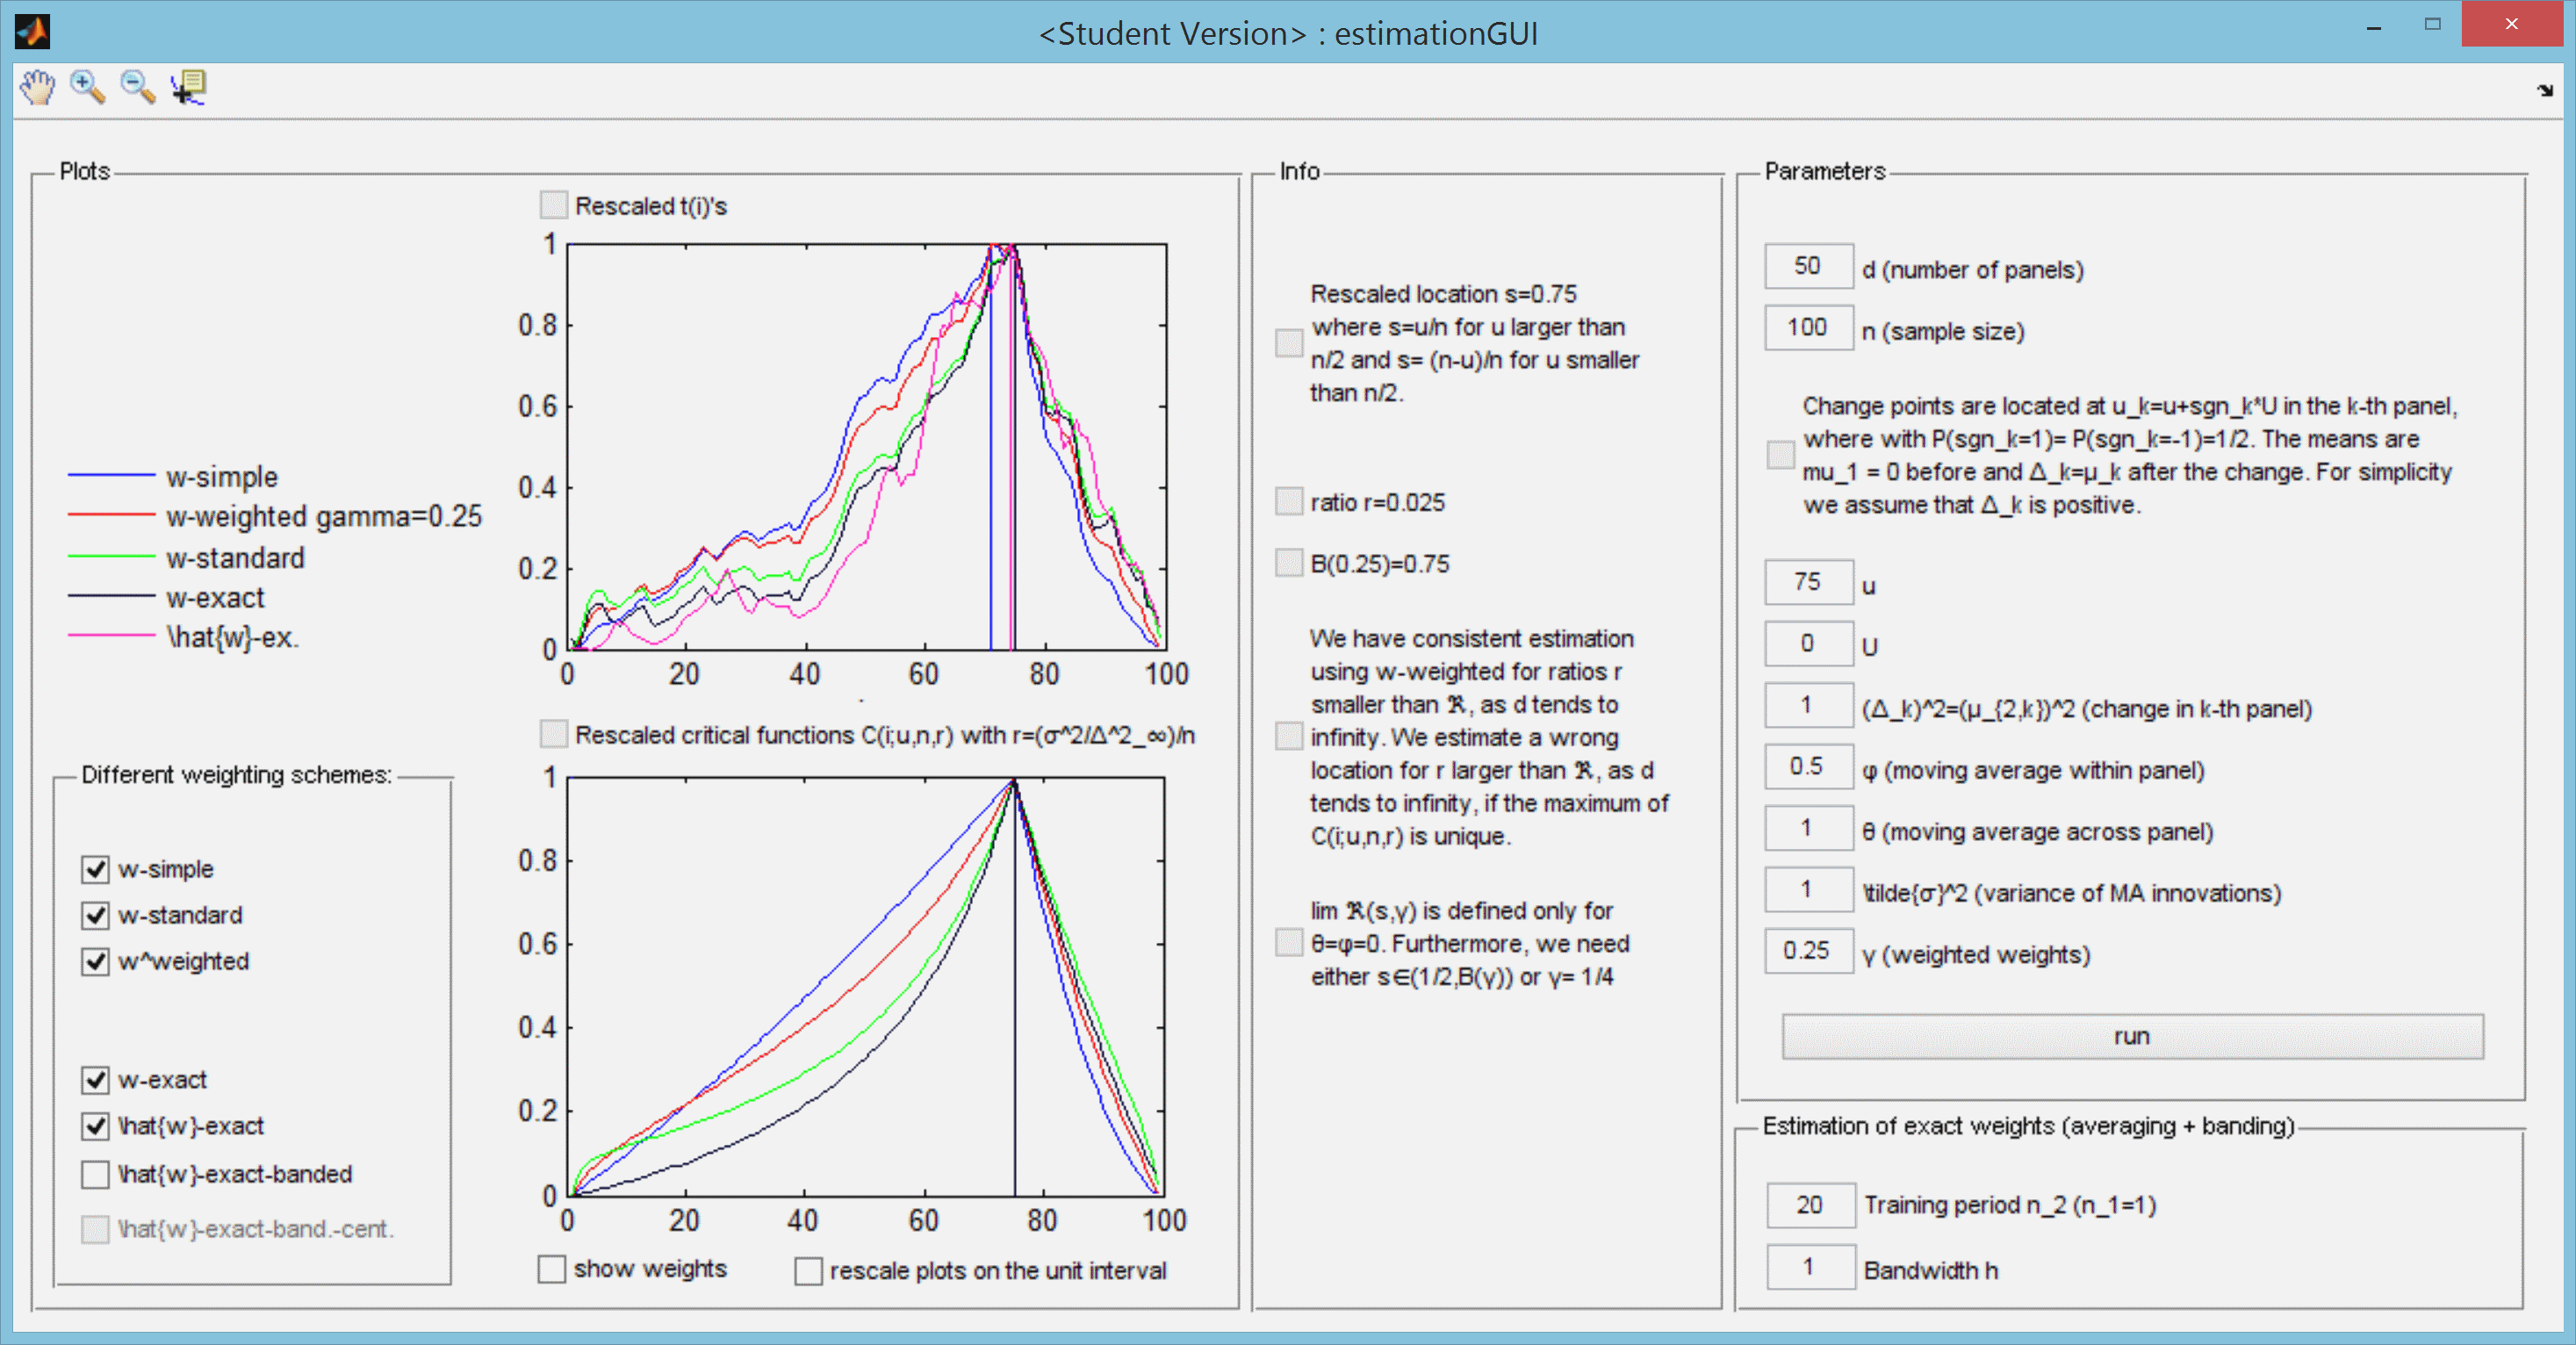Toggle the Rescaled critical functions checkbox
2576x1345 pixels.
[554, 734]
